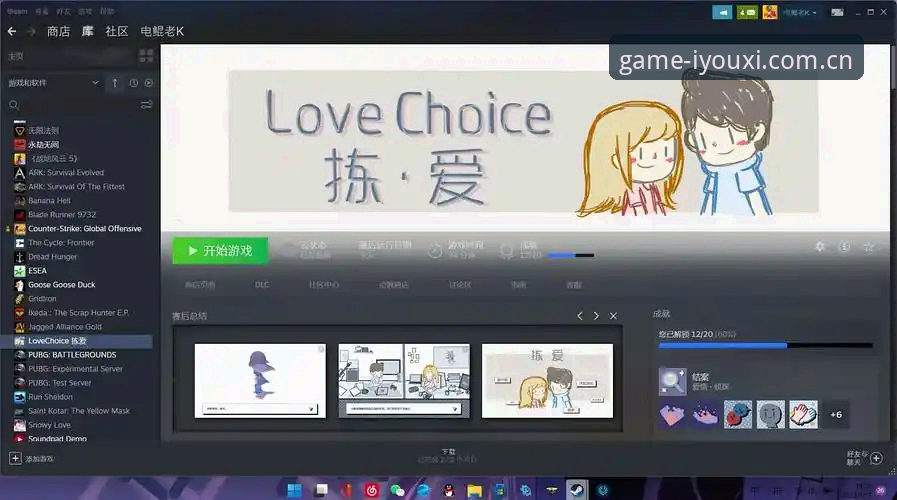The width and height of the screenshot is (897, 500).
Task: Open game info icon beside gear
Action: tap(844, 247)
